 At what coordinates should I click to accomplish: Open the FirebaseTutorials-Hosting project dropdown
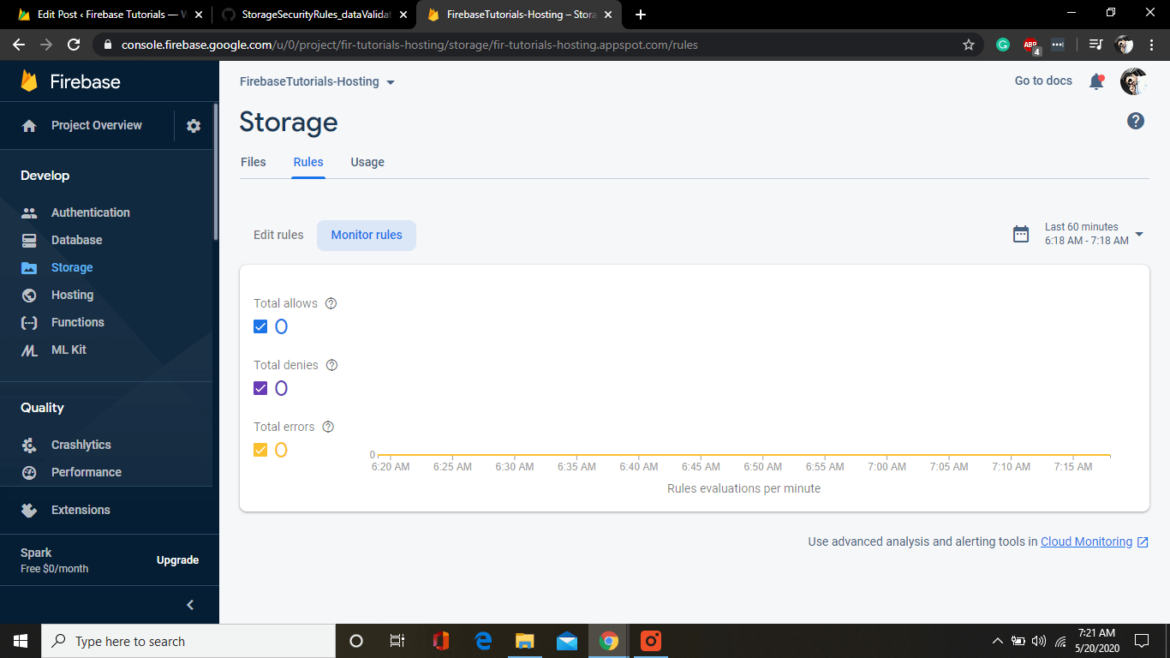(x=317, y=83)
